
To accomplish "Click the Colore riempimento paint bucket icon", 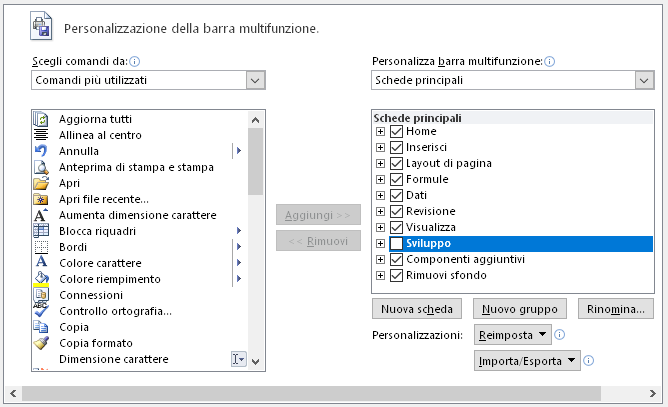I will click(41, 279).
